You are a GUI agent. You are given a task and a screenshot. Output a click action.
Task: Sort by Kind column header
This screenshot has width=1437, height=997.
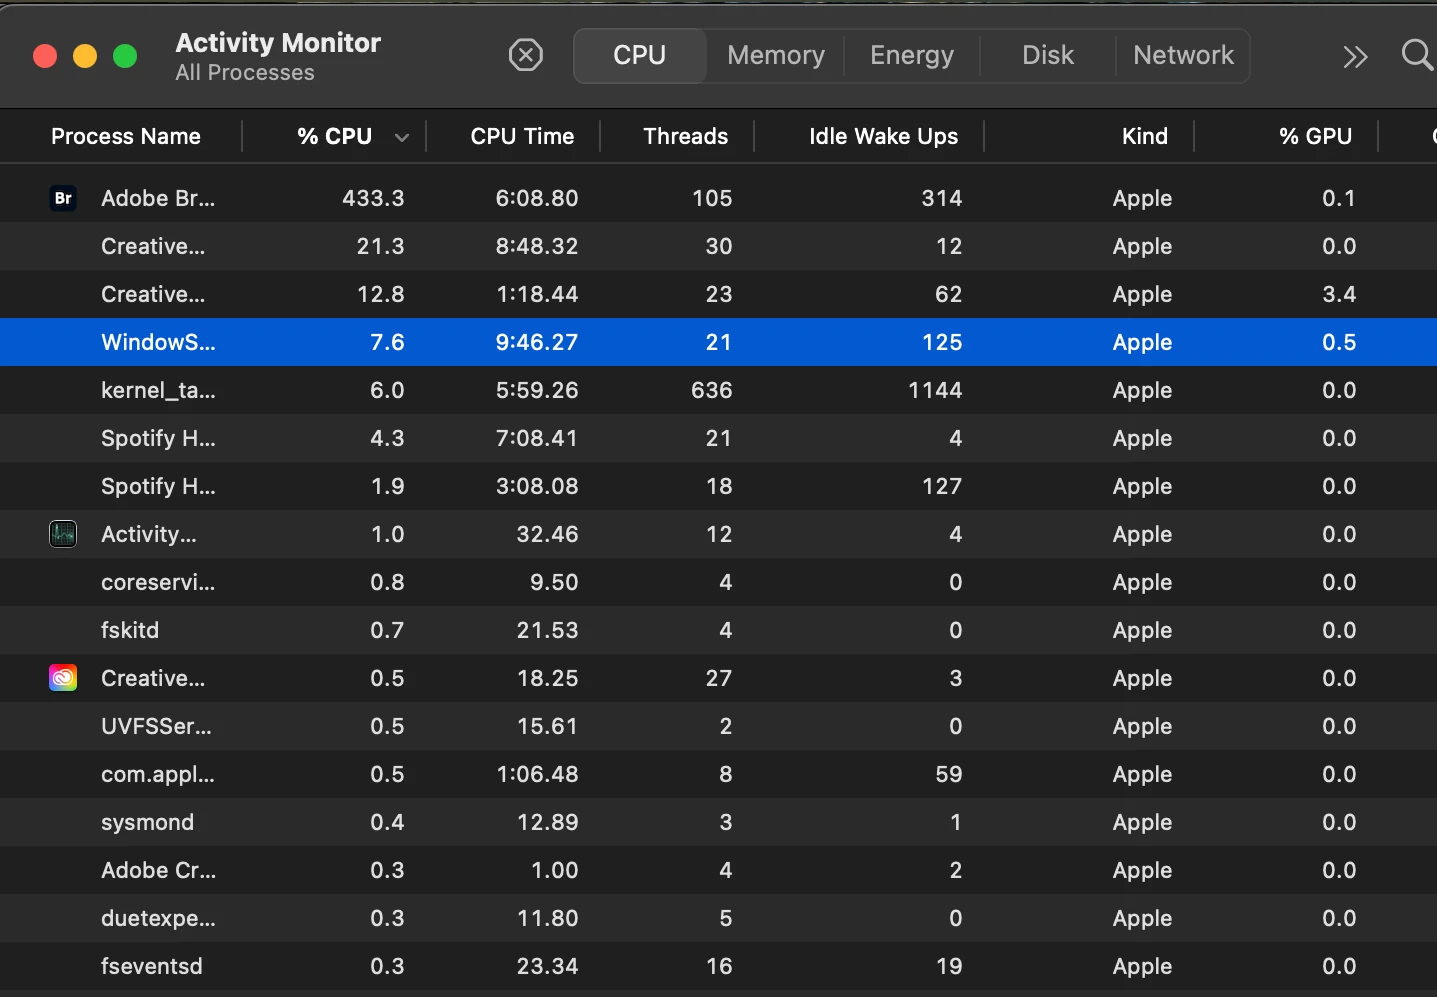coord(1145,136)
